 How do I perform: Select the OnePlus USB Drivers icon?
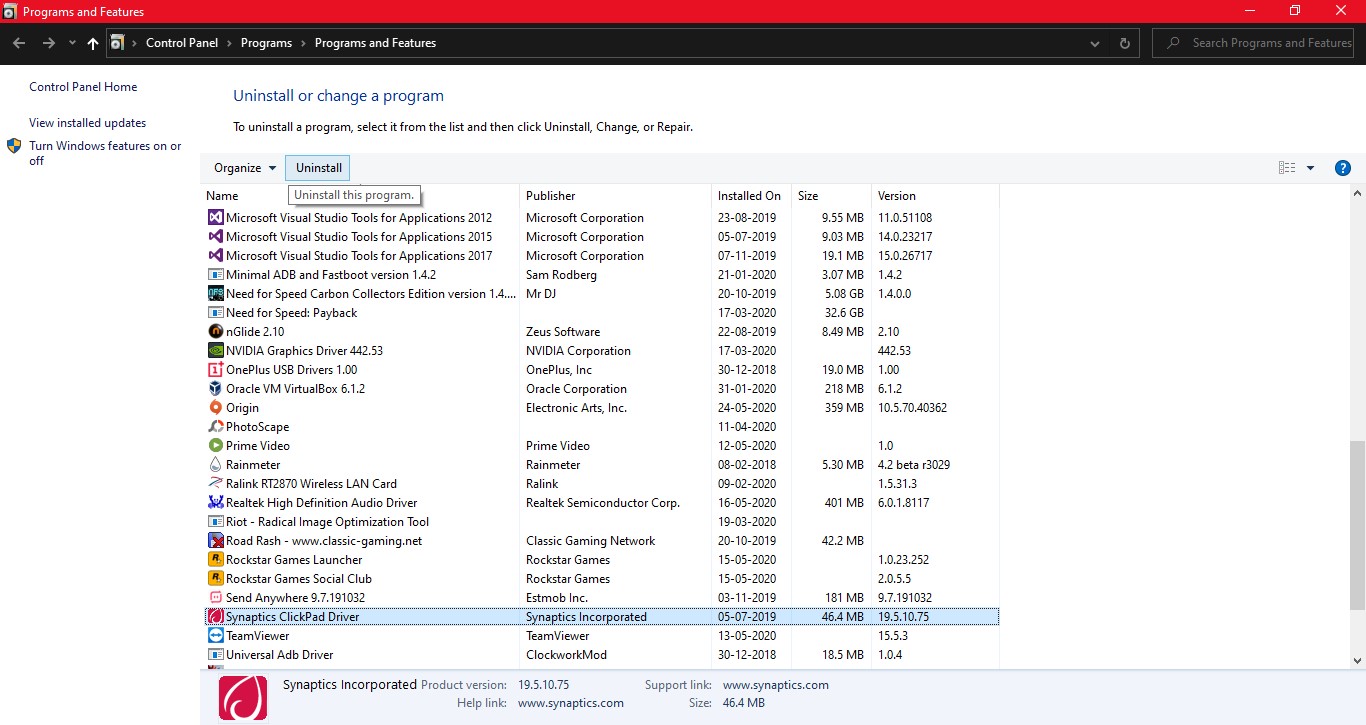215,369
